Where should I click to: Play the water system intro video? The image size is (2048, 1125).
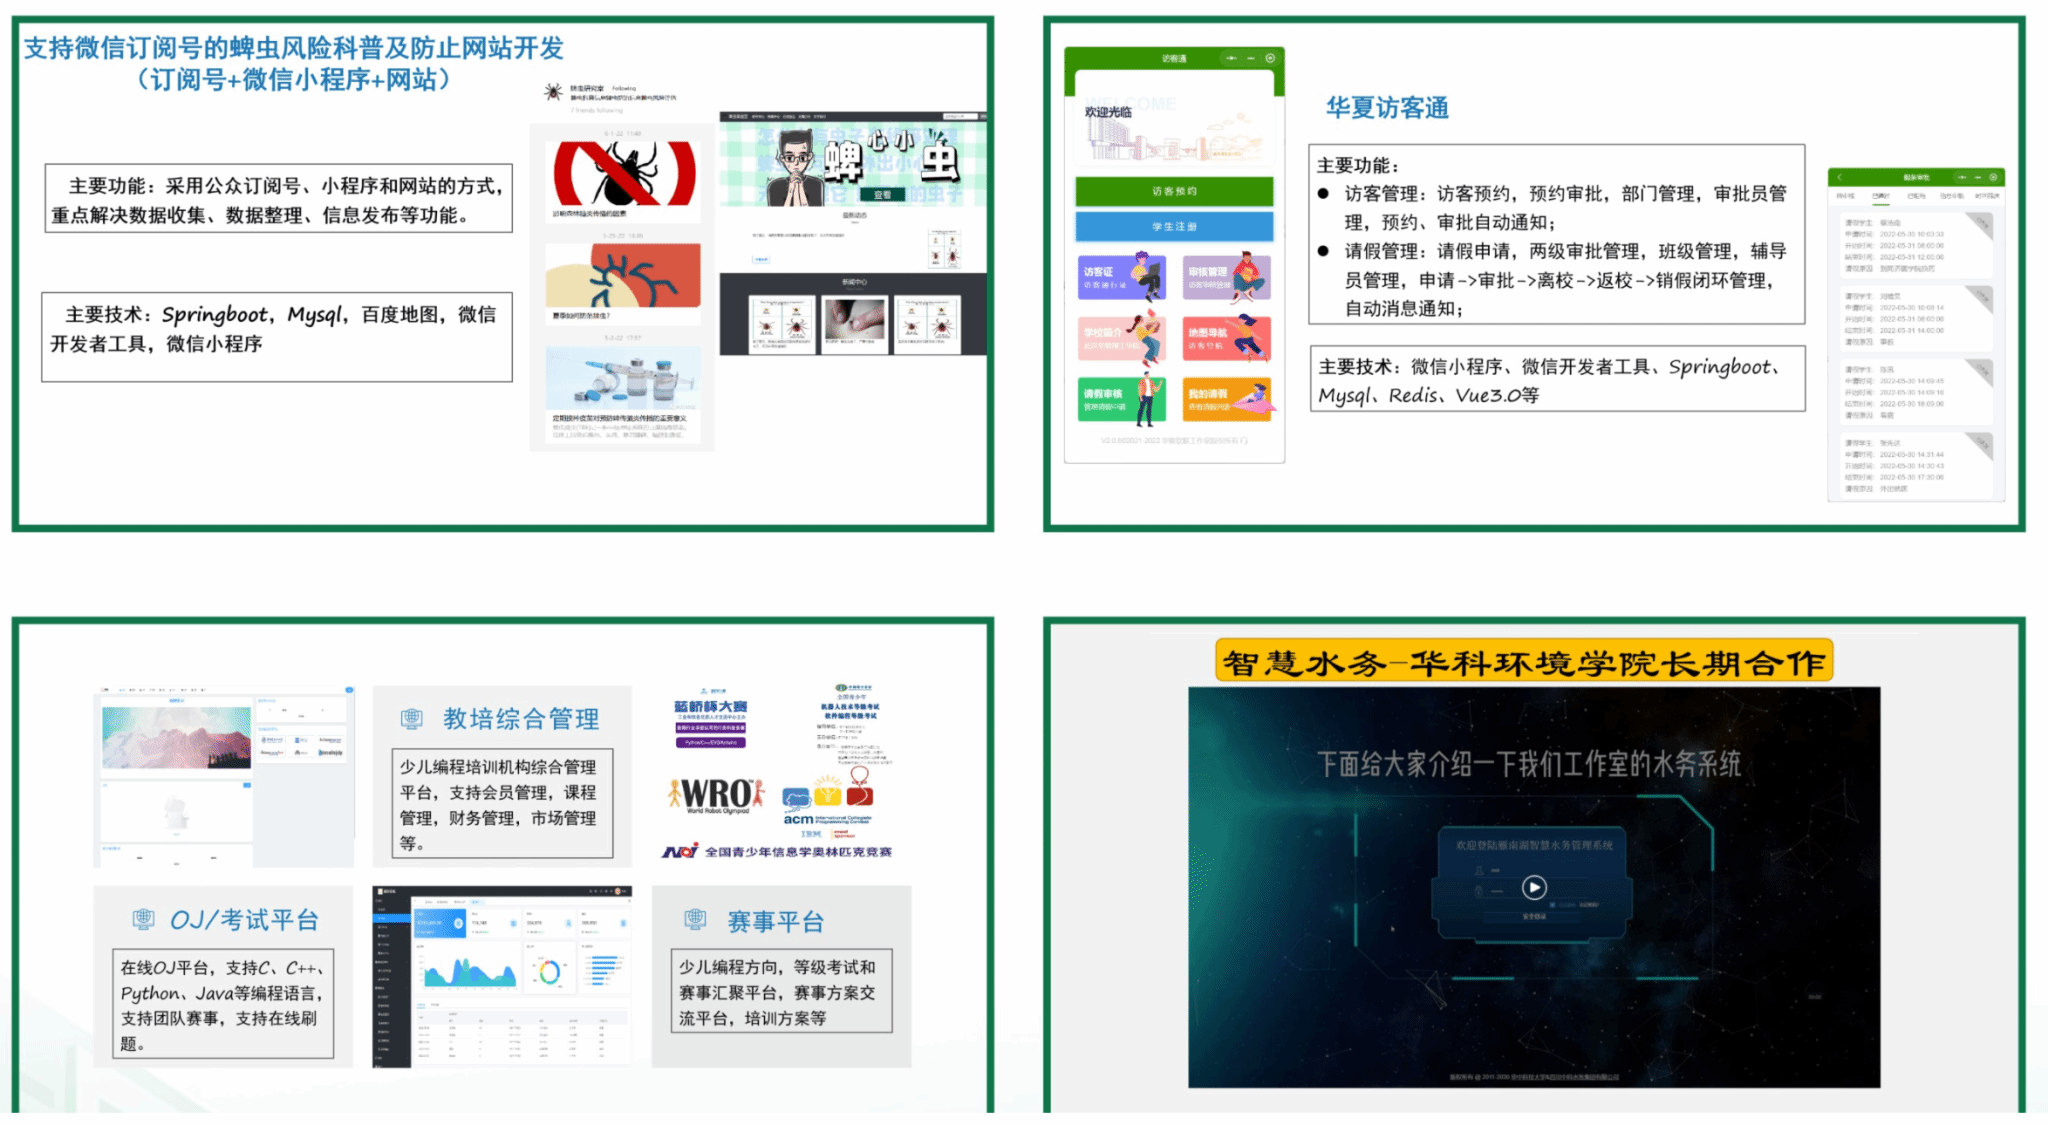point(1533,887)
